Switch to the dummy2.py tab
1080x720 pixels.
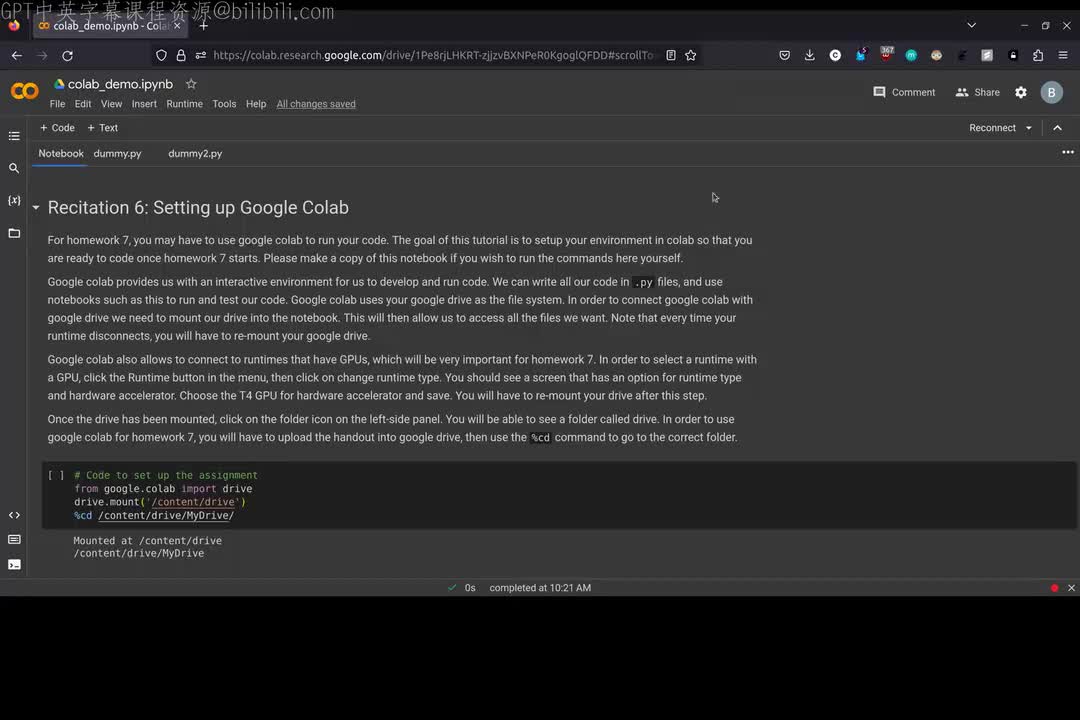click(195, 154)
